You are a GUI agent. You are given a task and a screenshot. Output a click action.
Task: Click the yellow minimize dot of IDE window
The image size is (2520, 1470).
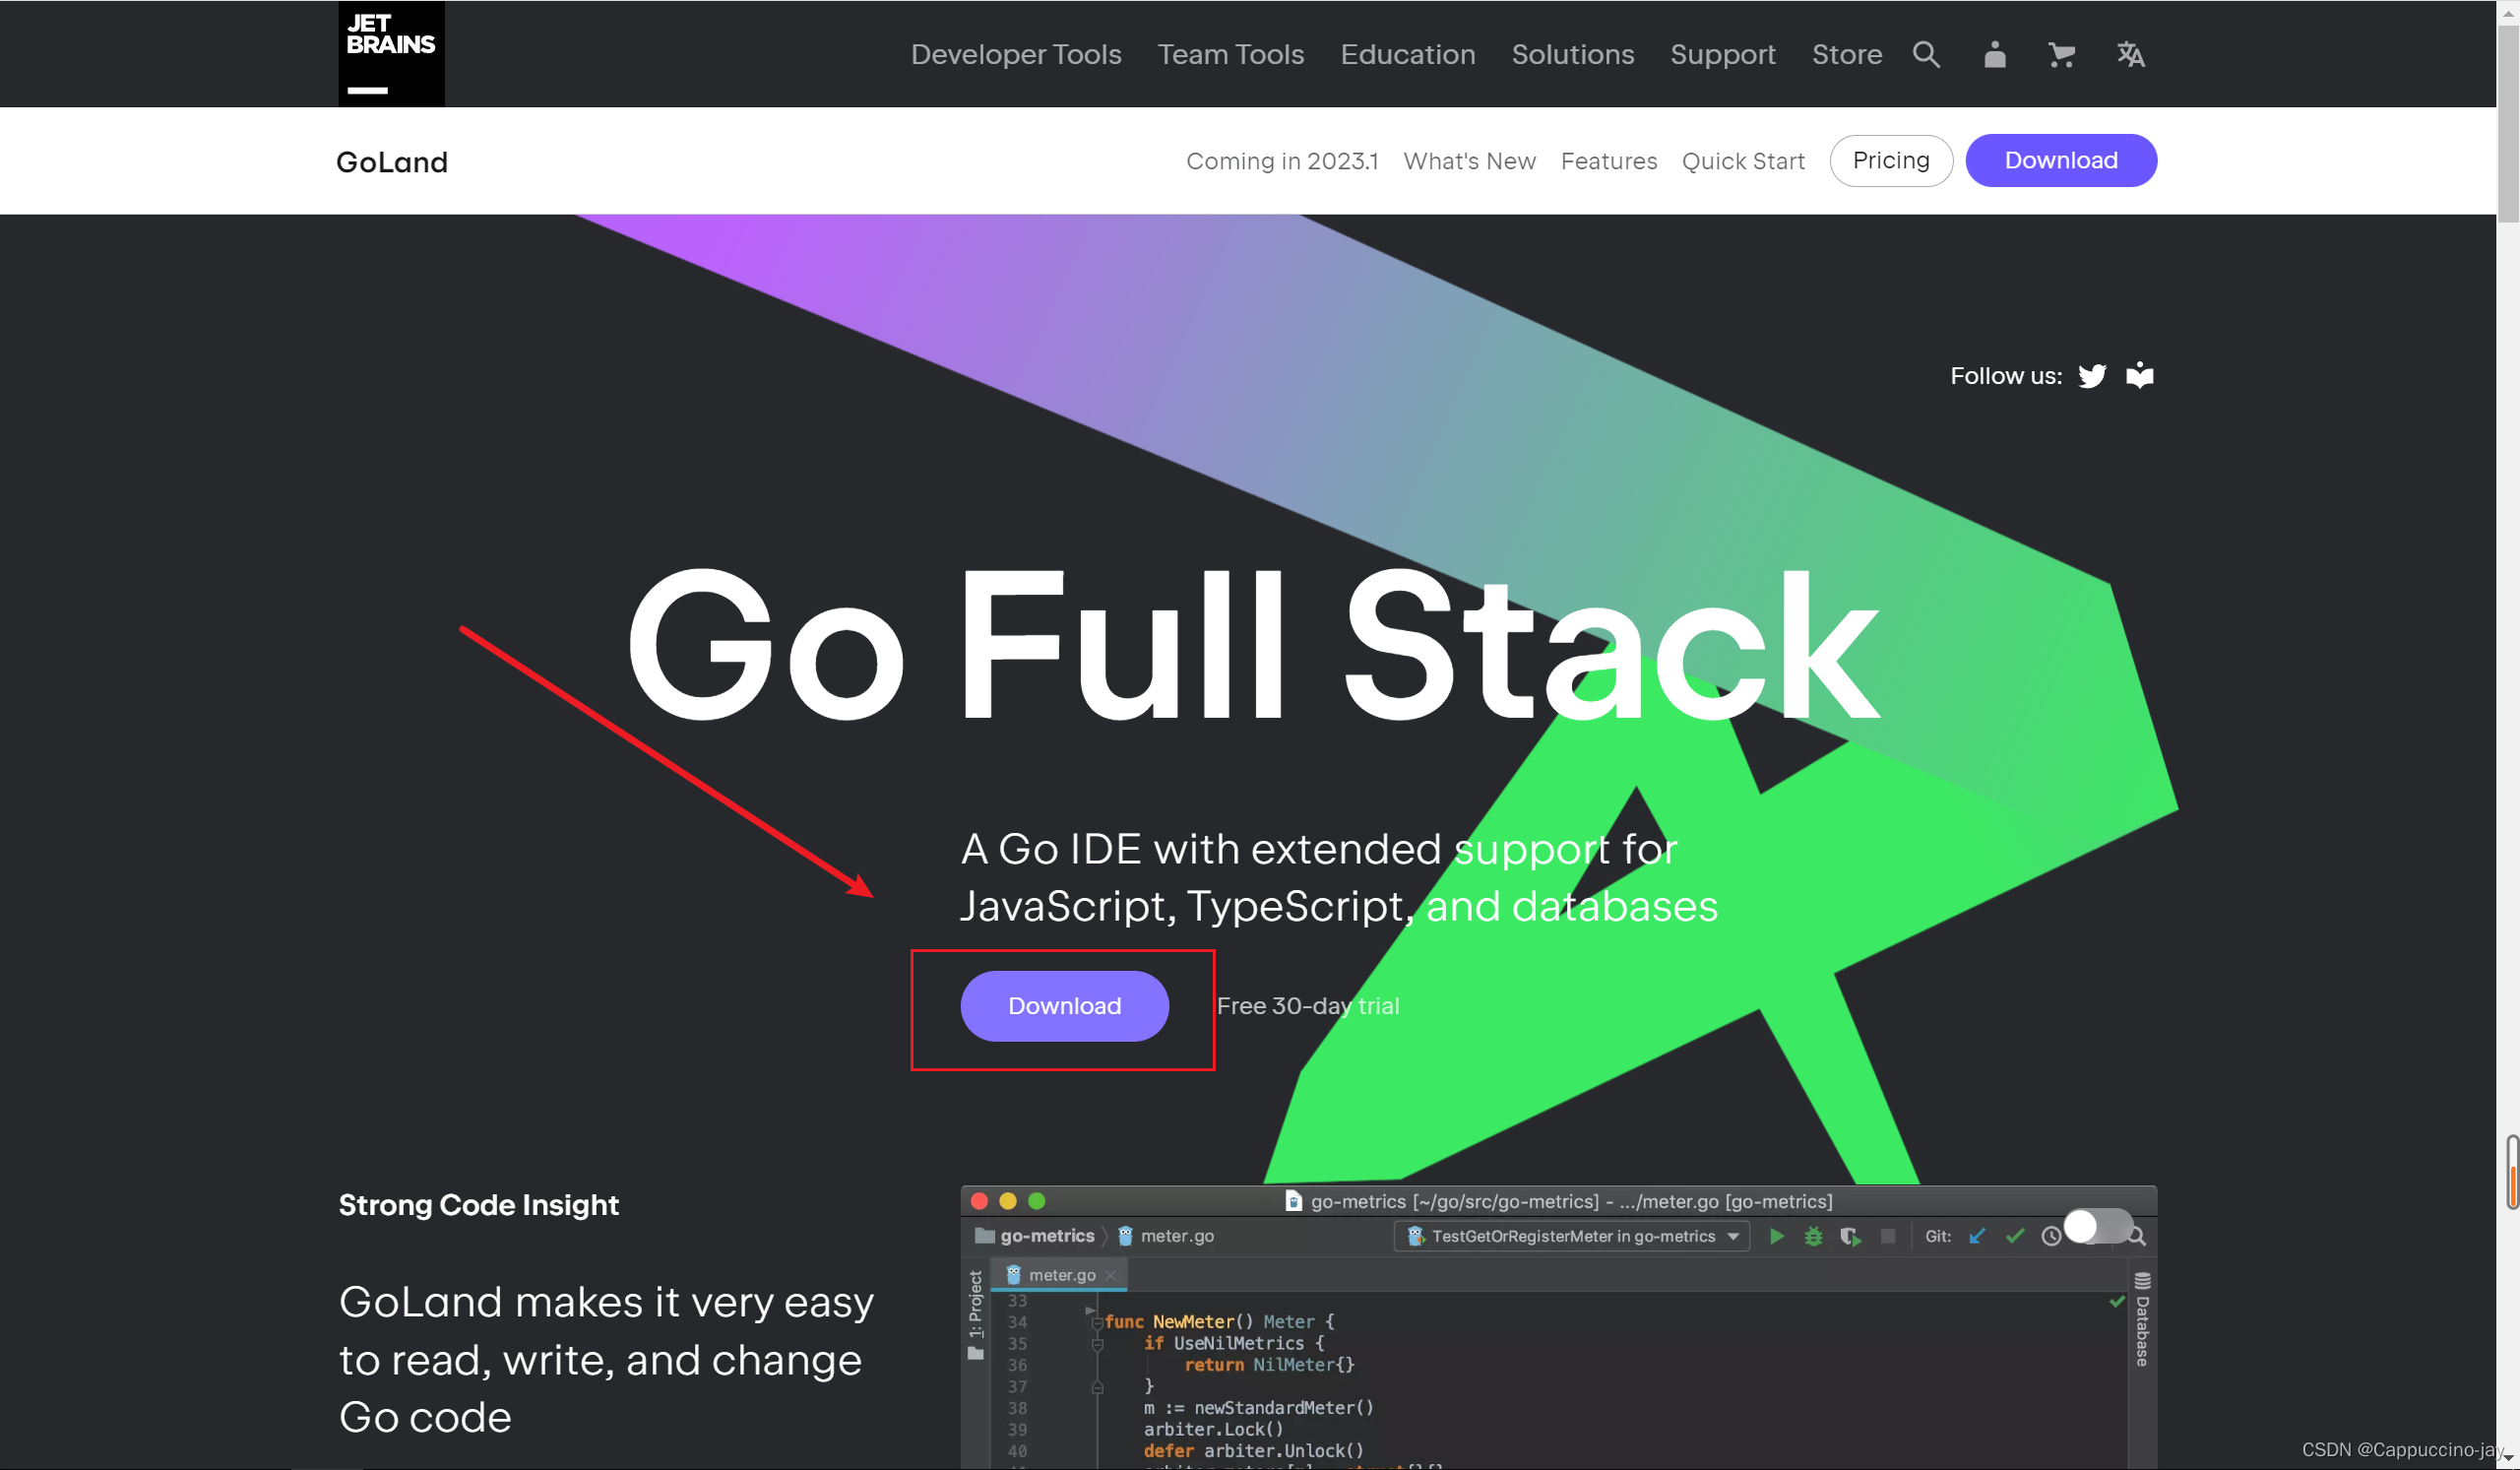[x=1008, y=1202]
